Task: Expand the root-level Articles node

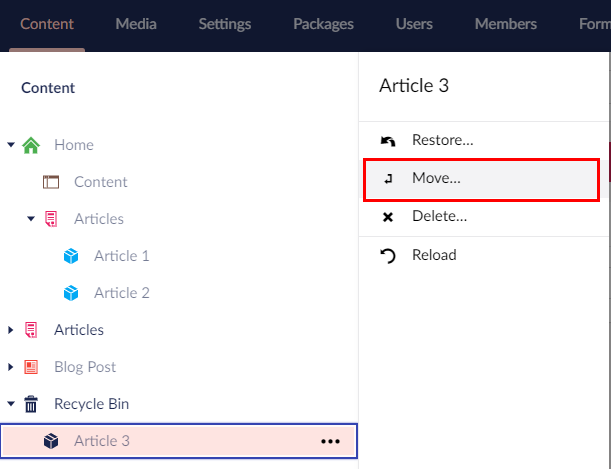Action: 11,330
